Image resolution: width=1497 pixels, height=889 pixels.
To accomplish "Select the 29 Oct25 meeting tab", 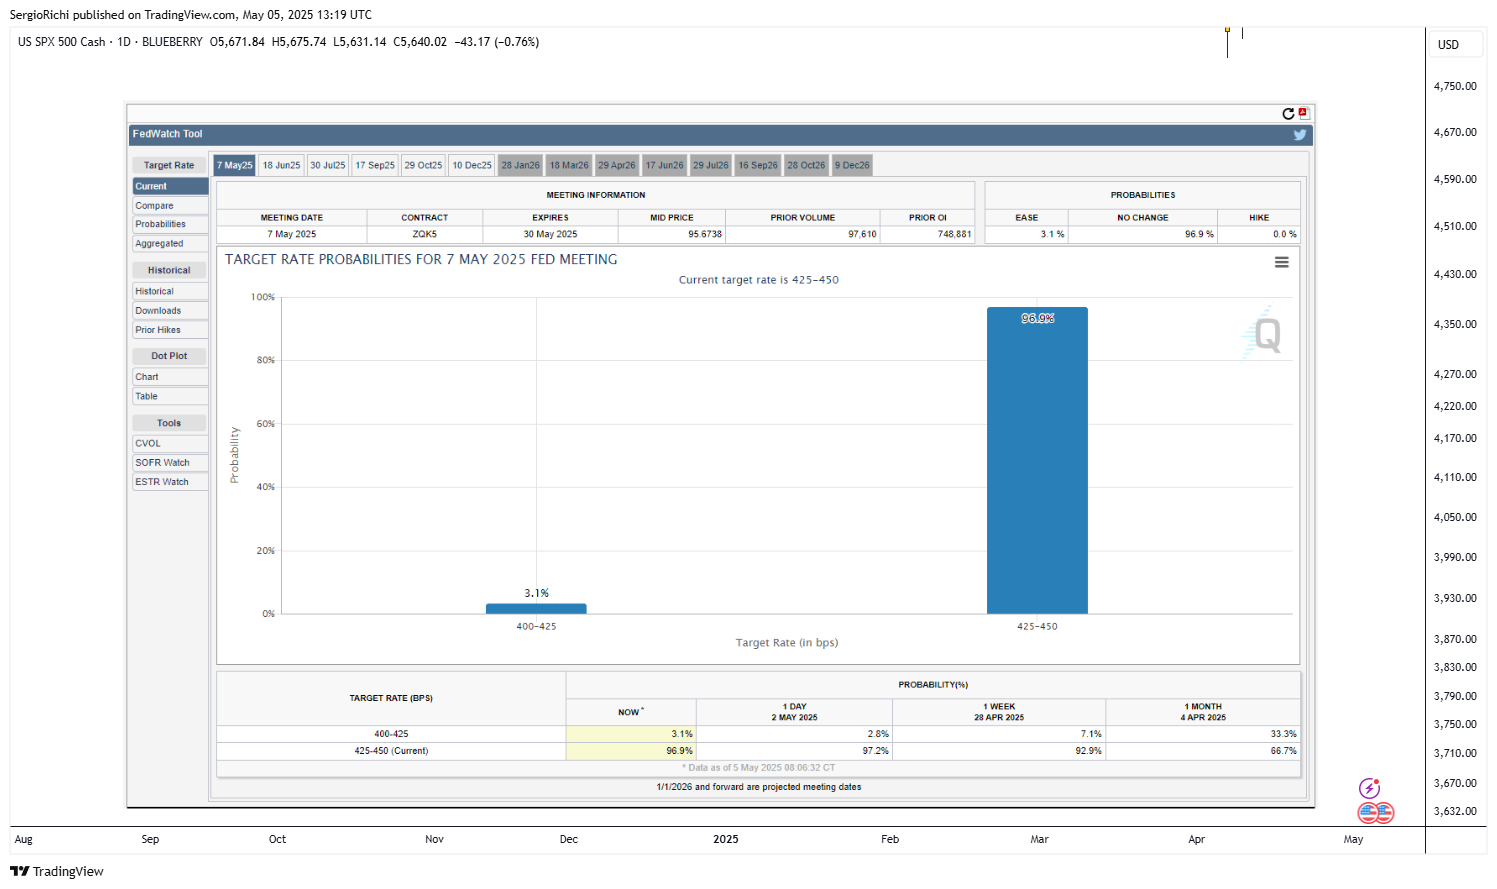I will pyautogui.click(x=423, y=165).
